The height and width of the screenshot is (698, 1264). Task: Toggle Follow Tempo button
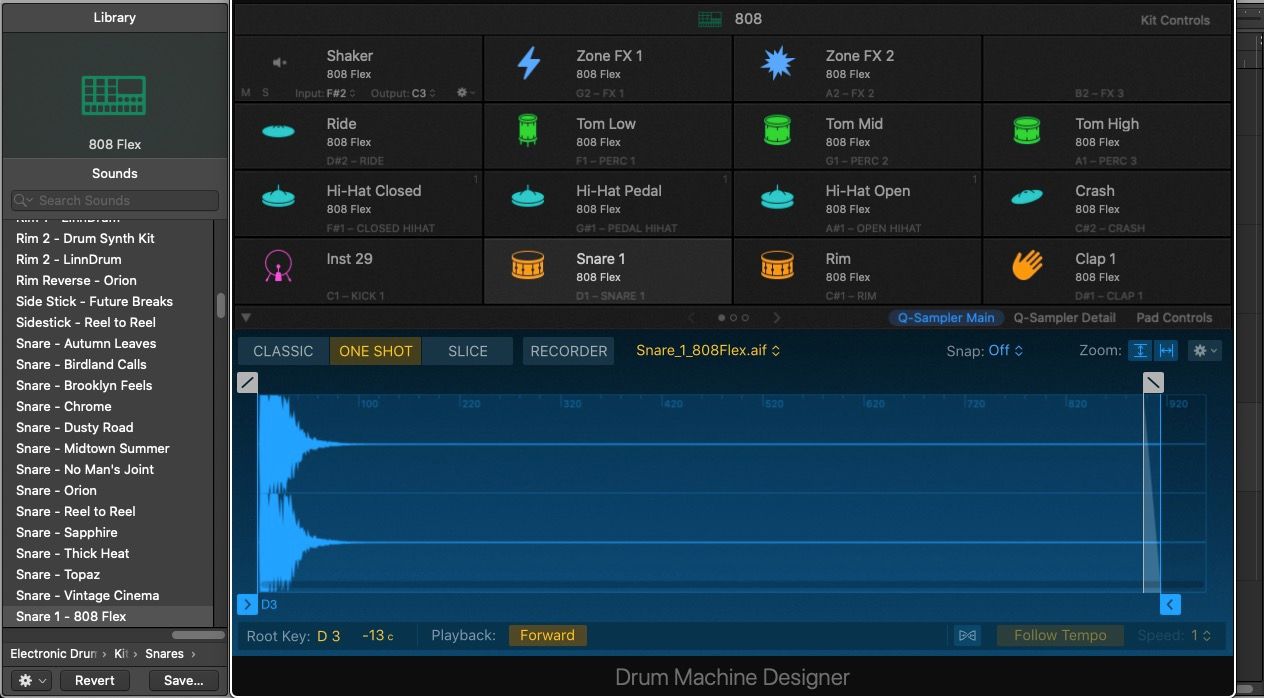[x=1060, y=635]
